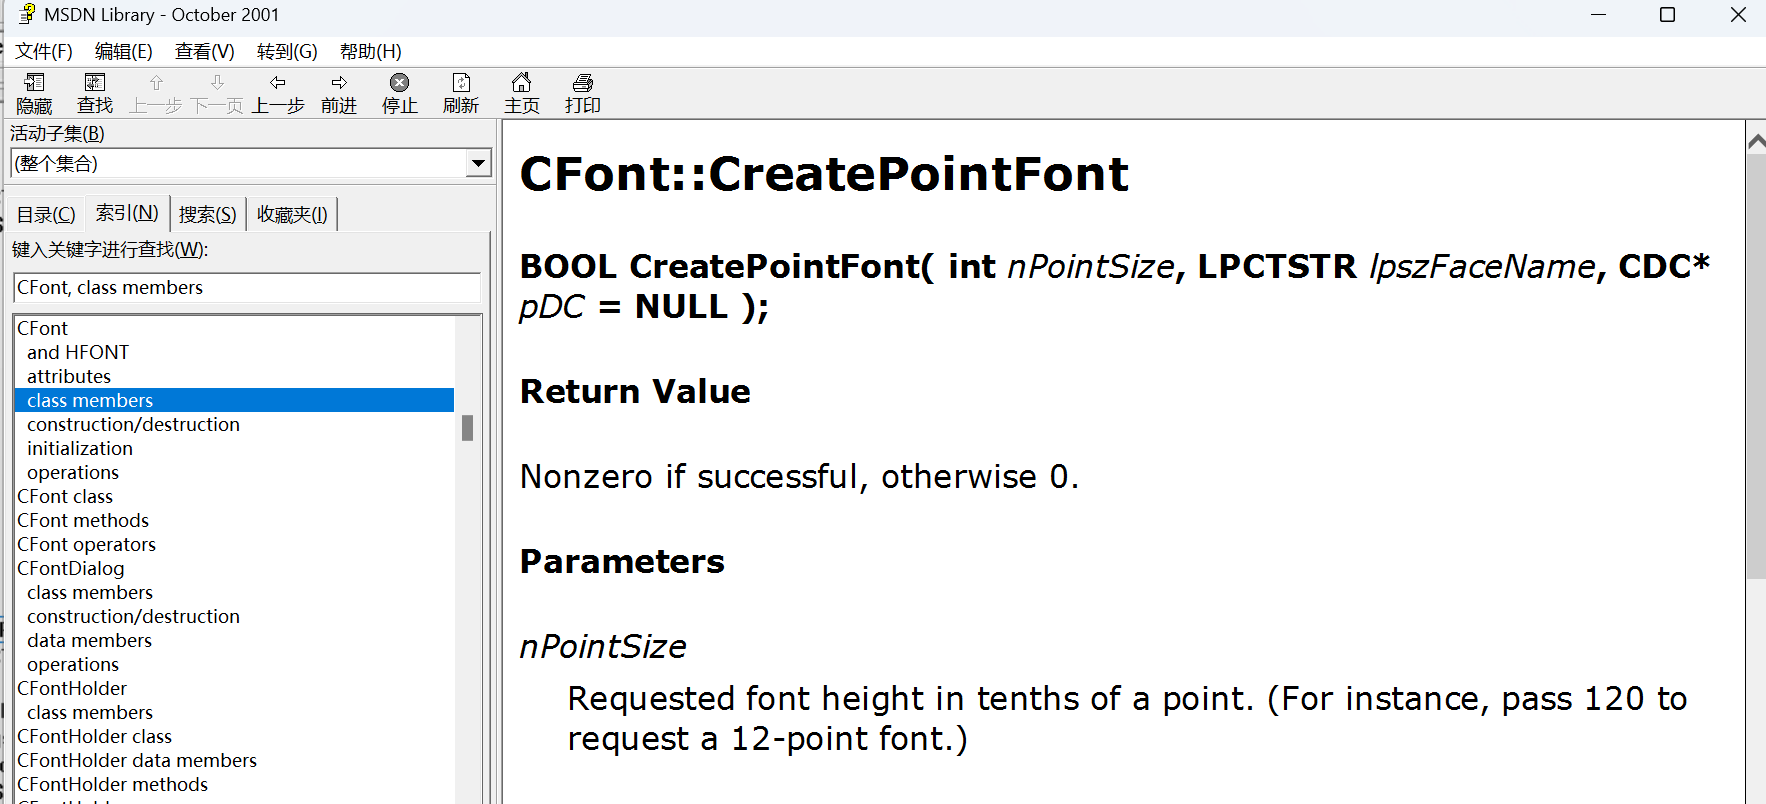Click the keyword input field with CFont text
Image resolution: width=1766 pixels, height=804 pixels.
[247, 287]
